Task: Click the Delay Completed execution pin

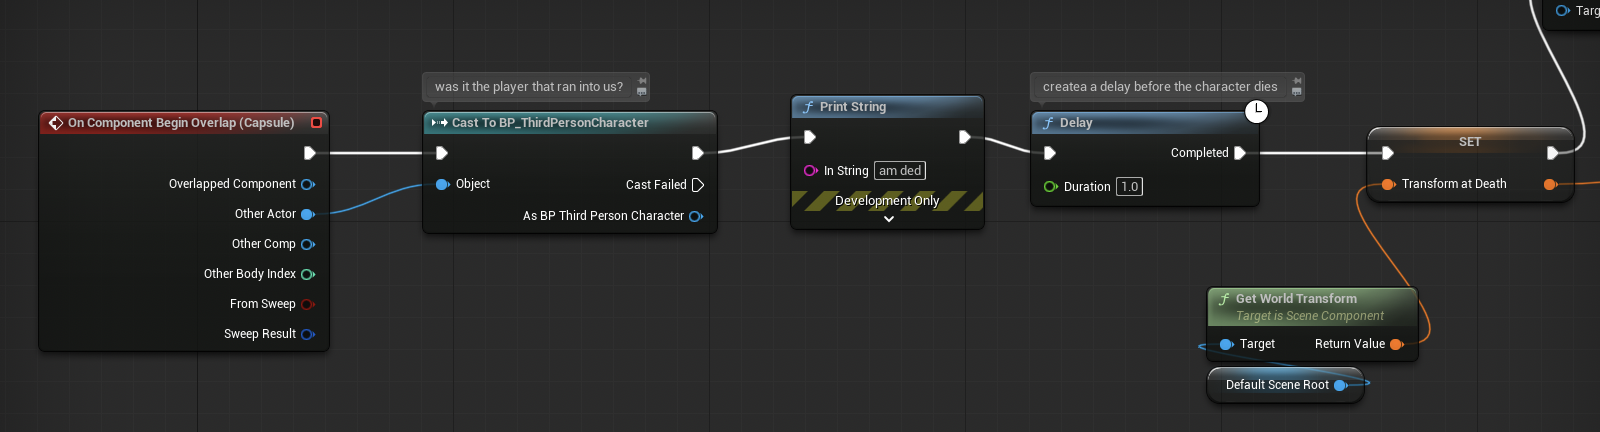Action: pos(1240,153)
